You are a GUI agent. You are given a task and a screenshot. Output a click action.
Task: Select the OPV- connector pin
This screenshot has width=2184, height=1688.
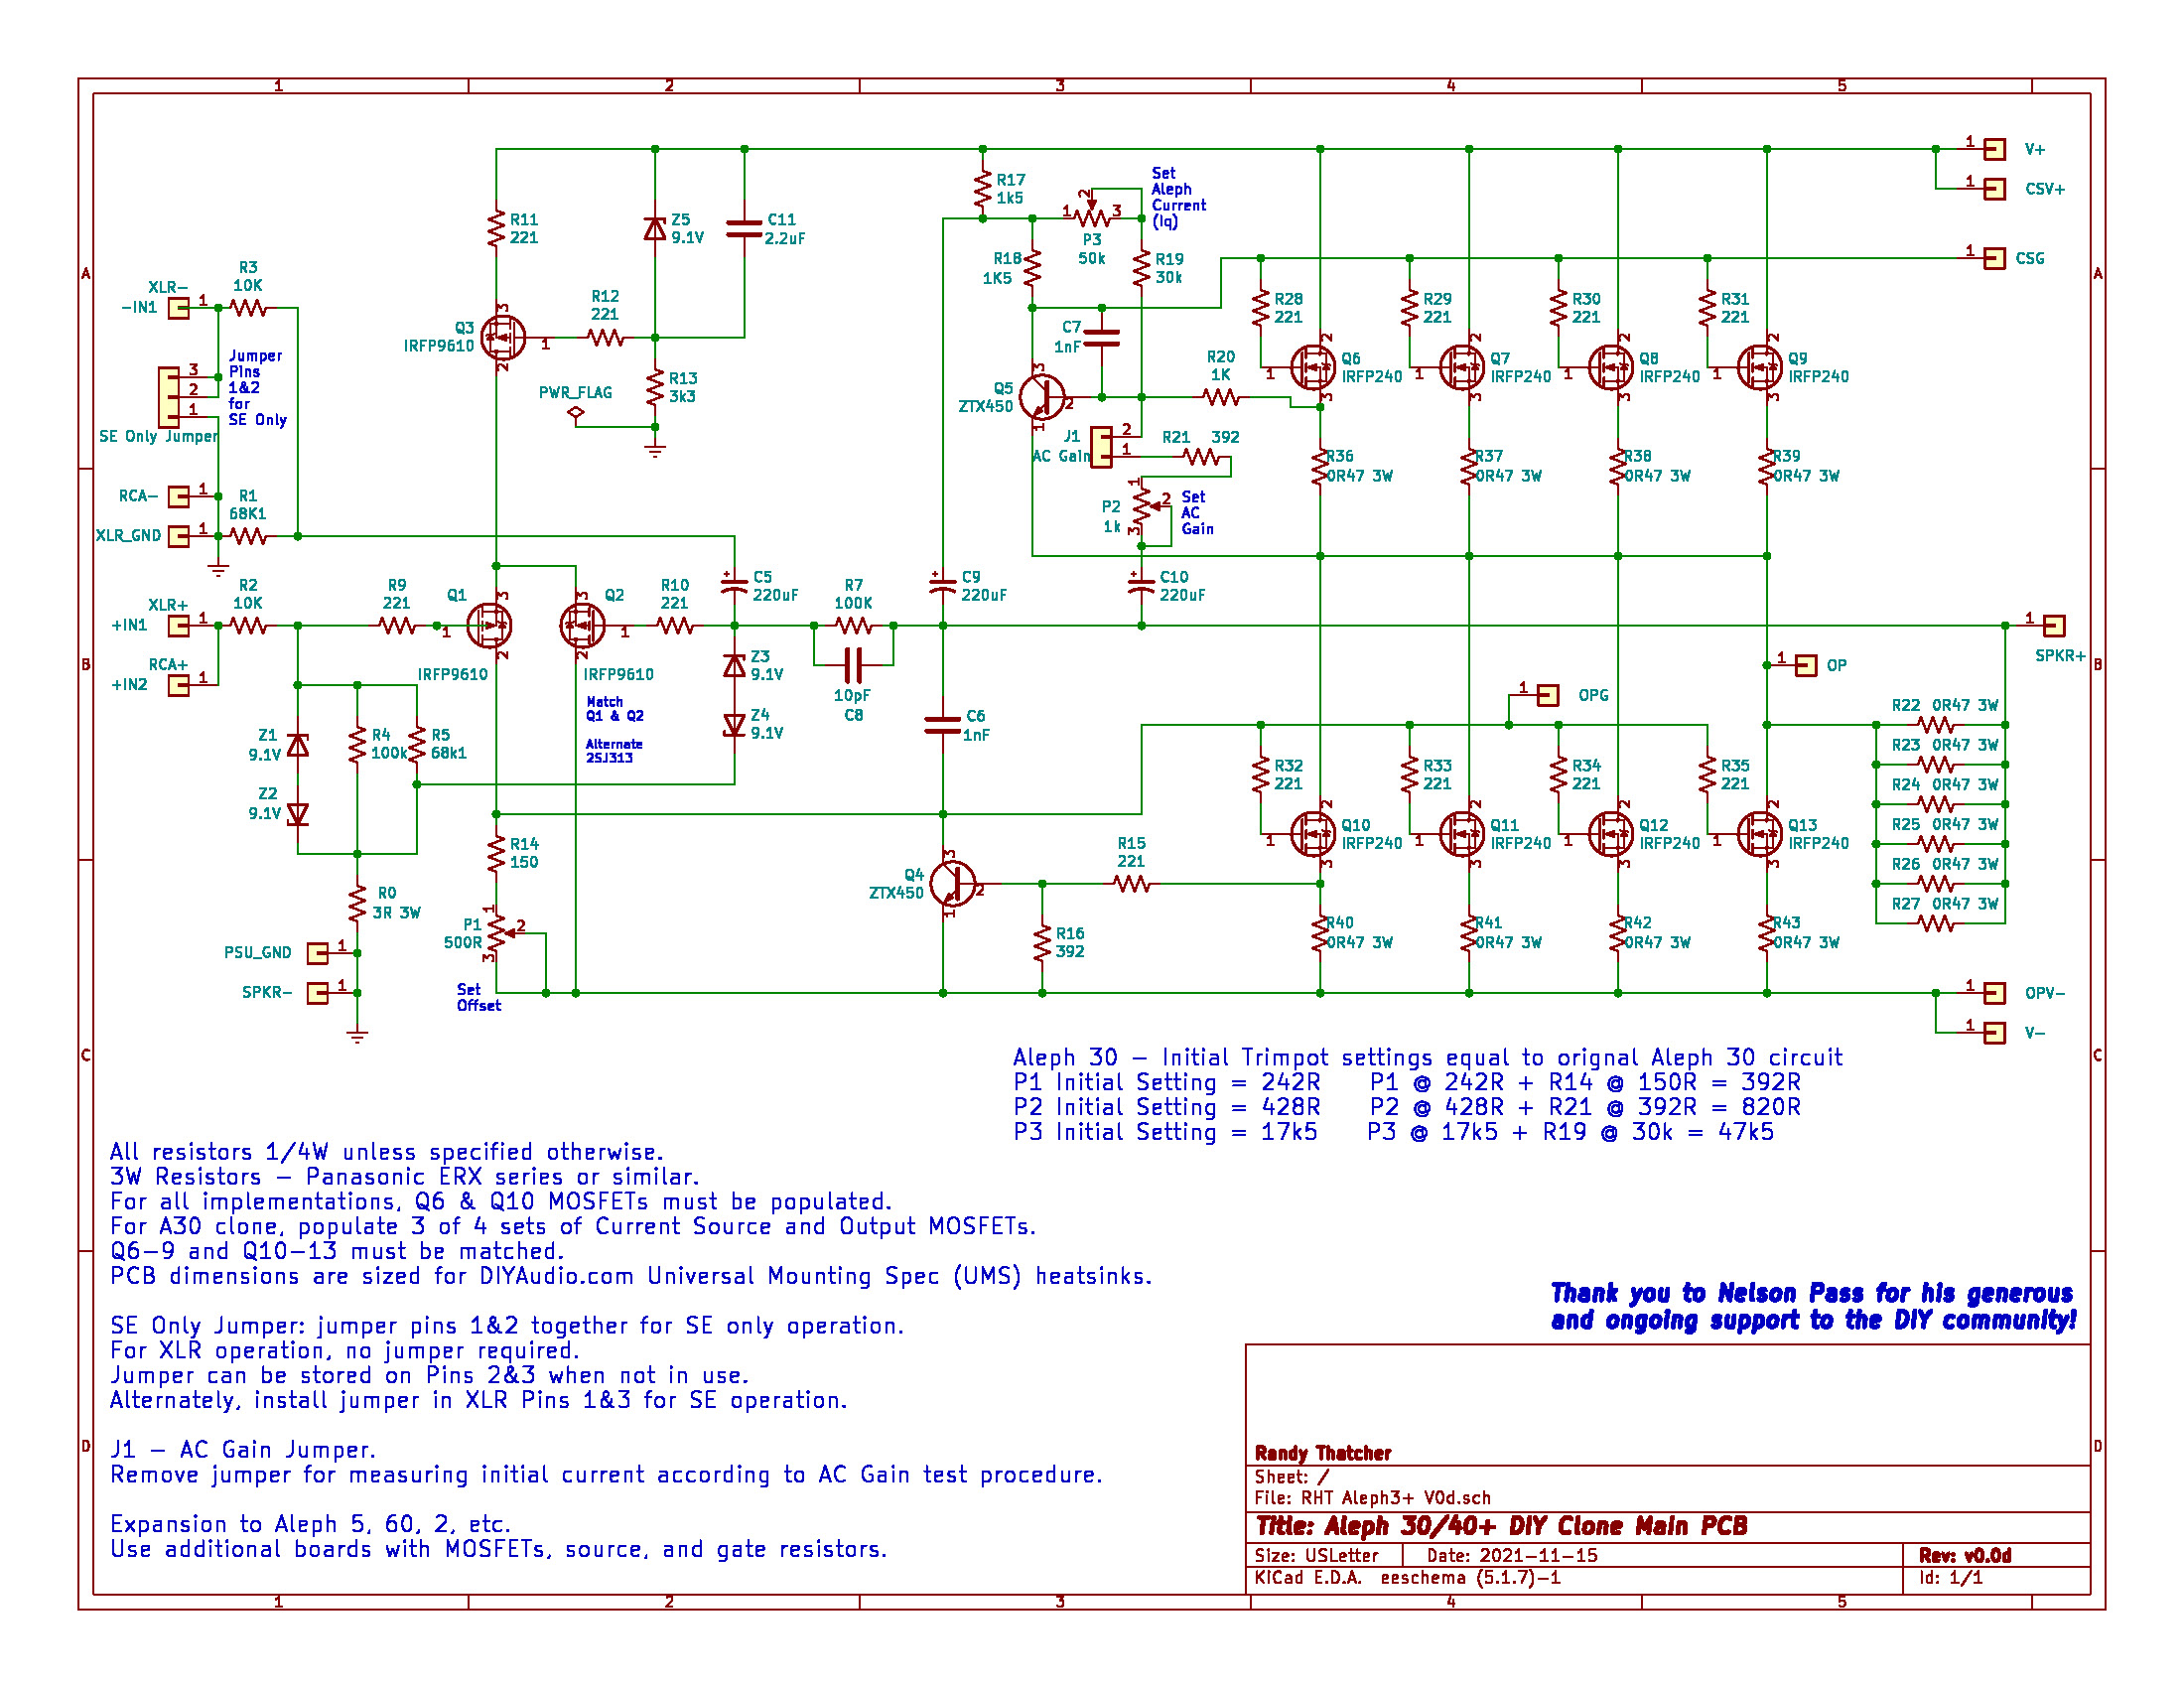(1994, 993)
